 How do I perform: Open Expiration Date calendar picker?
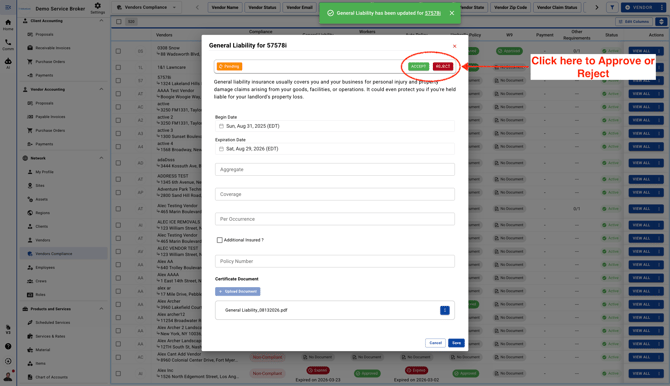pos(221,149)
